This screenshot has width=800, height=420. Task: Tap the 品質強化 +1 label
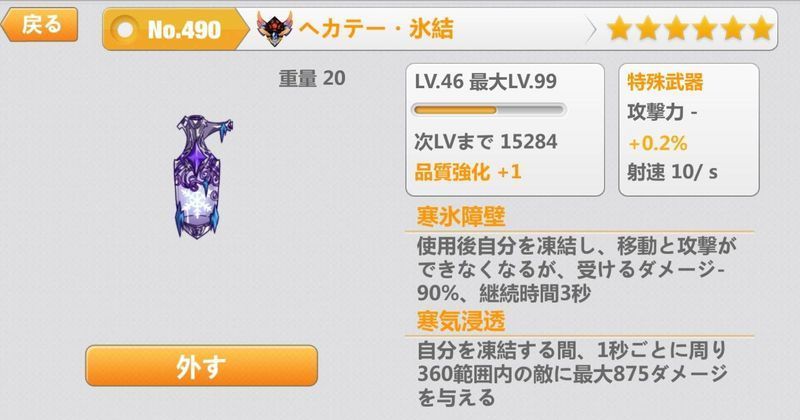coord(468,172)
